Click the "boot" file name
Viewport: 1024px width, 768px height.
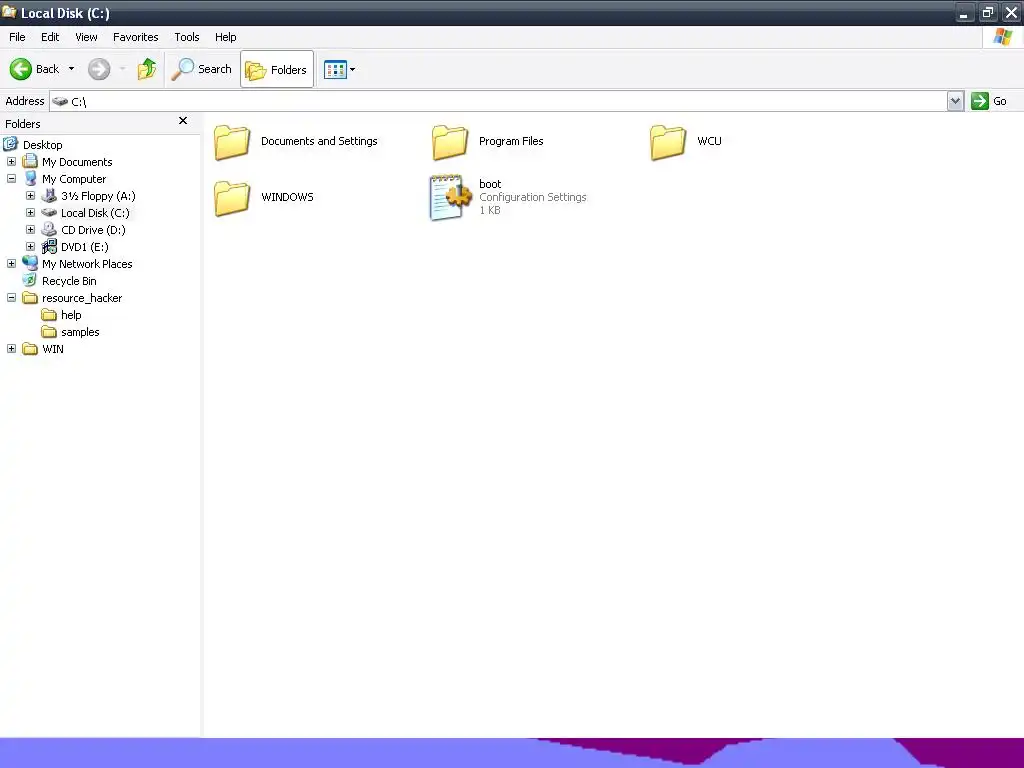(490, 184)
